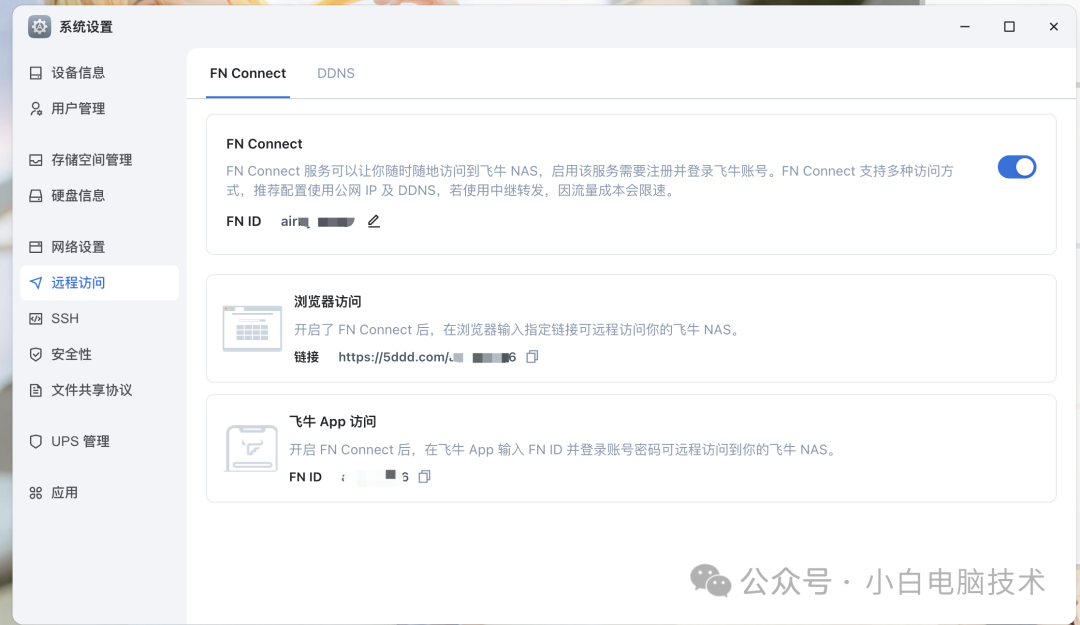
Task: Click the https://5ddd.com link text
Action: (x=427, y=357)
